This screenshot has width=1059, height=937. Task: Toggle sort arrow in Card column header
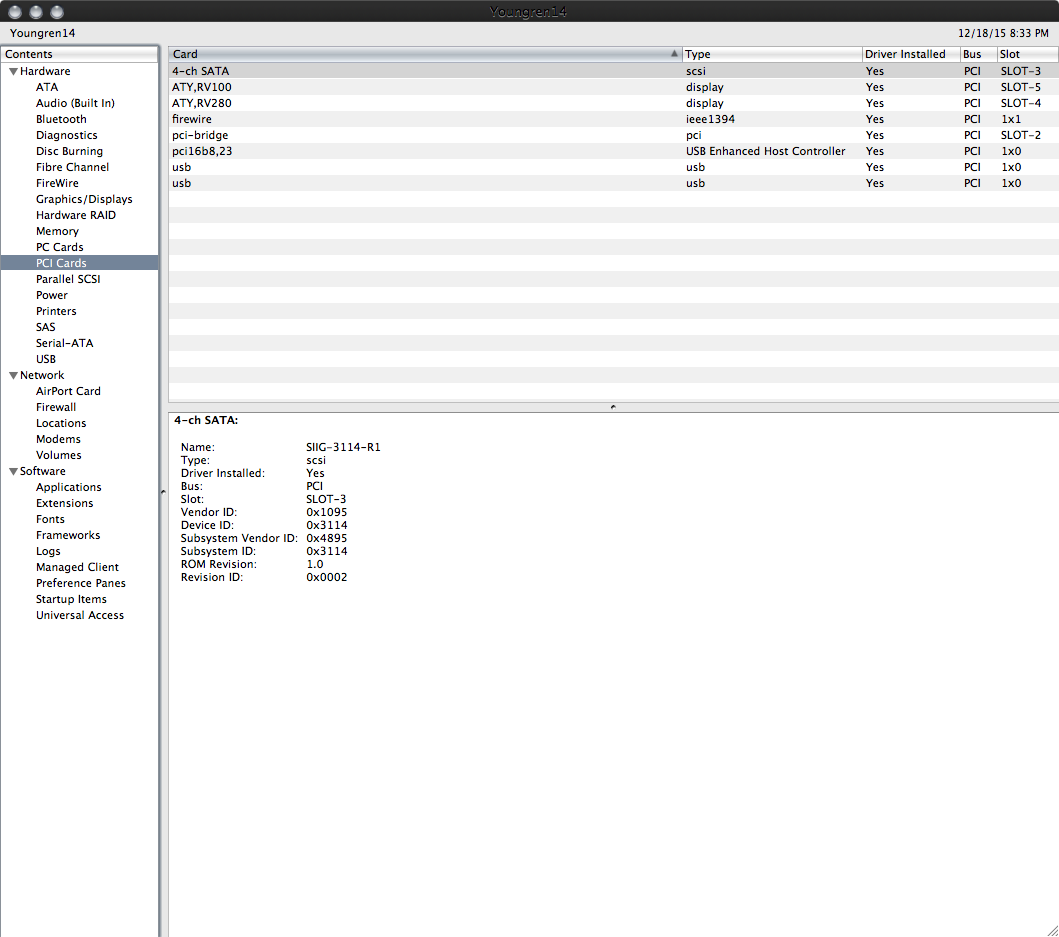[x=674, y=53]
